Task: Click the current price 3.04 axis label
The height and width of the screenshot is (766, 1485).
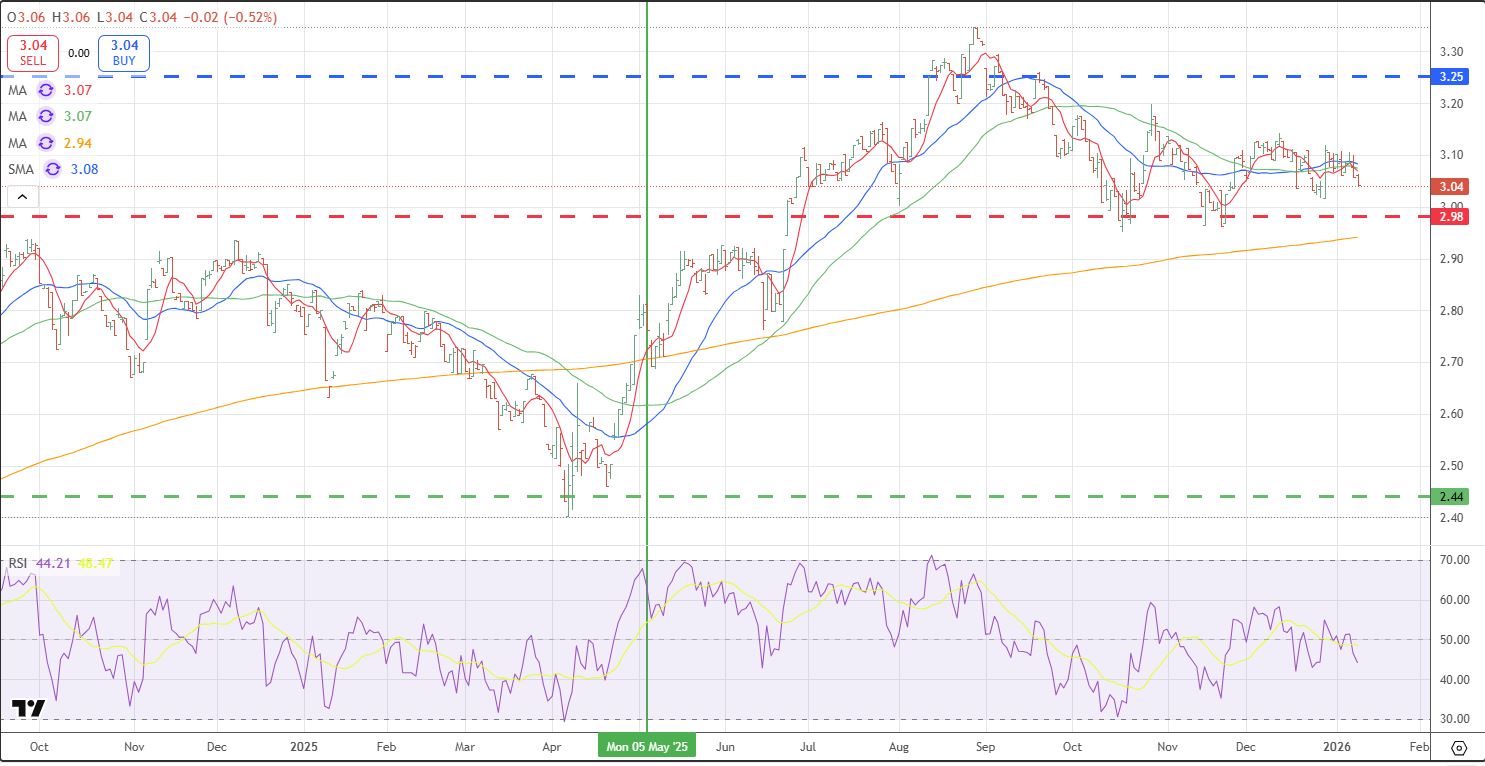Action: click(1451, 186)
